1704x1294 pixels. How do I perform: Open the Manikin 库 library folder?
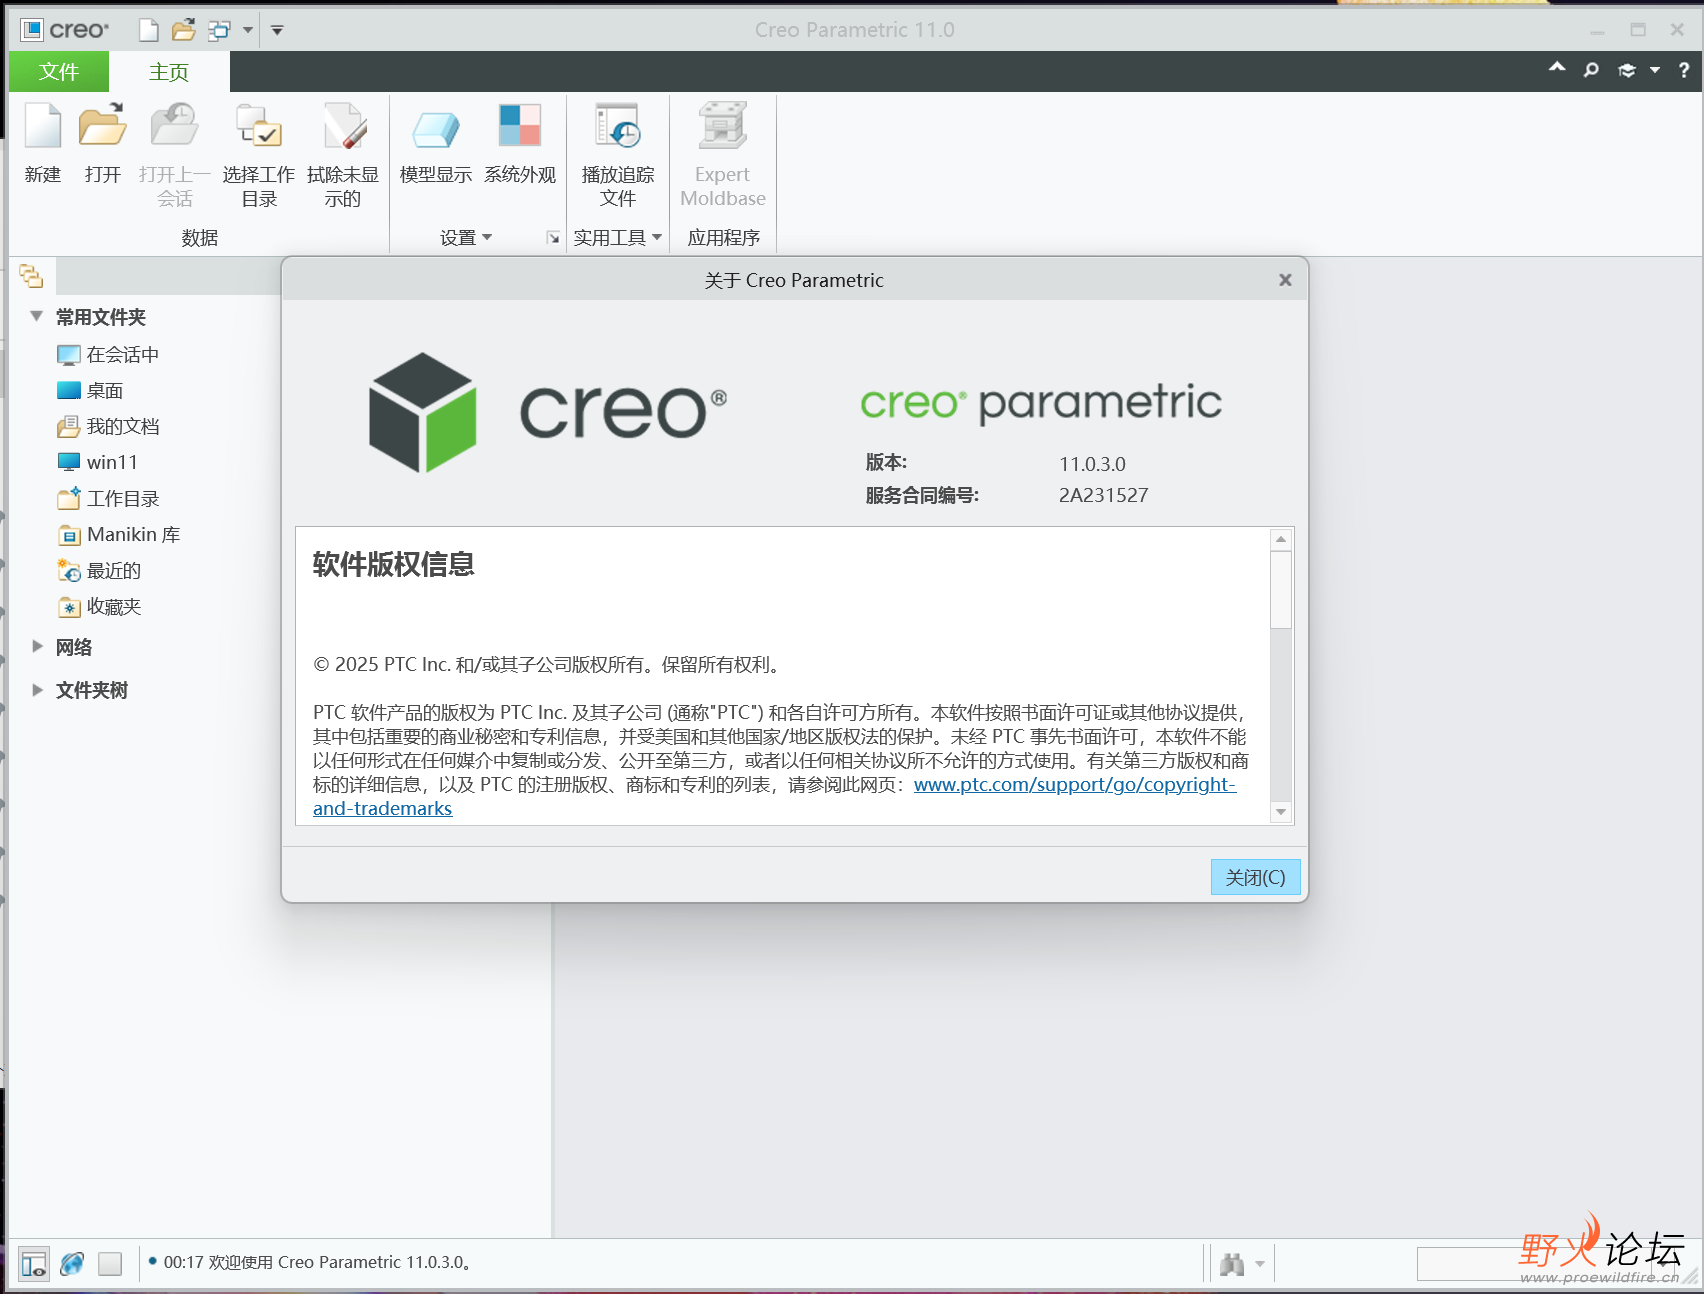(x=119, y=534)
